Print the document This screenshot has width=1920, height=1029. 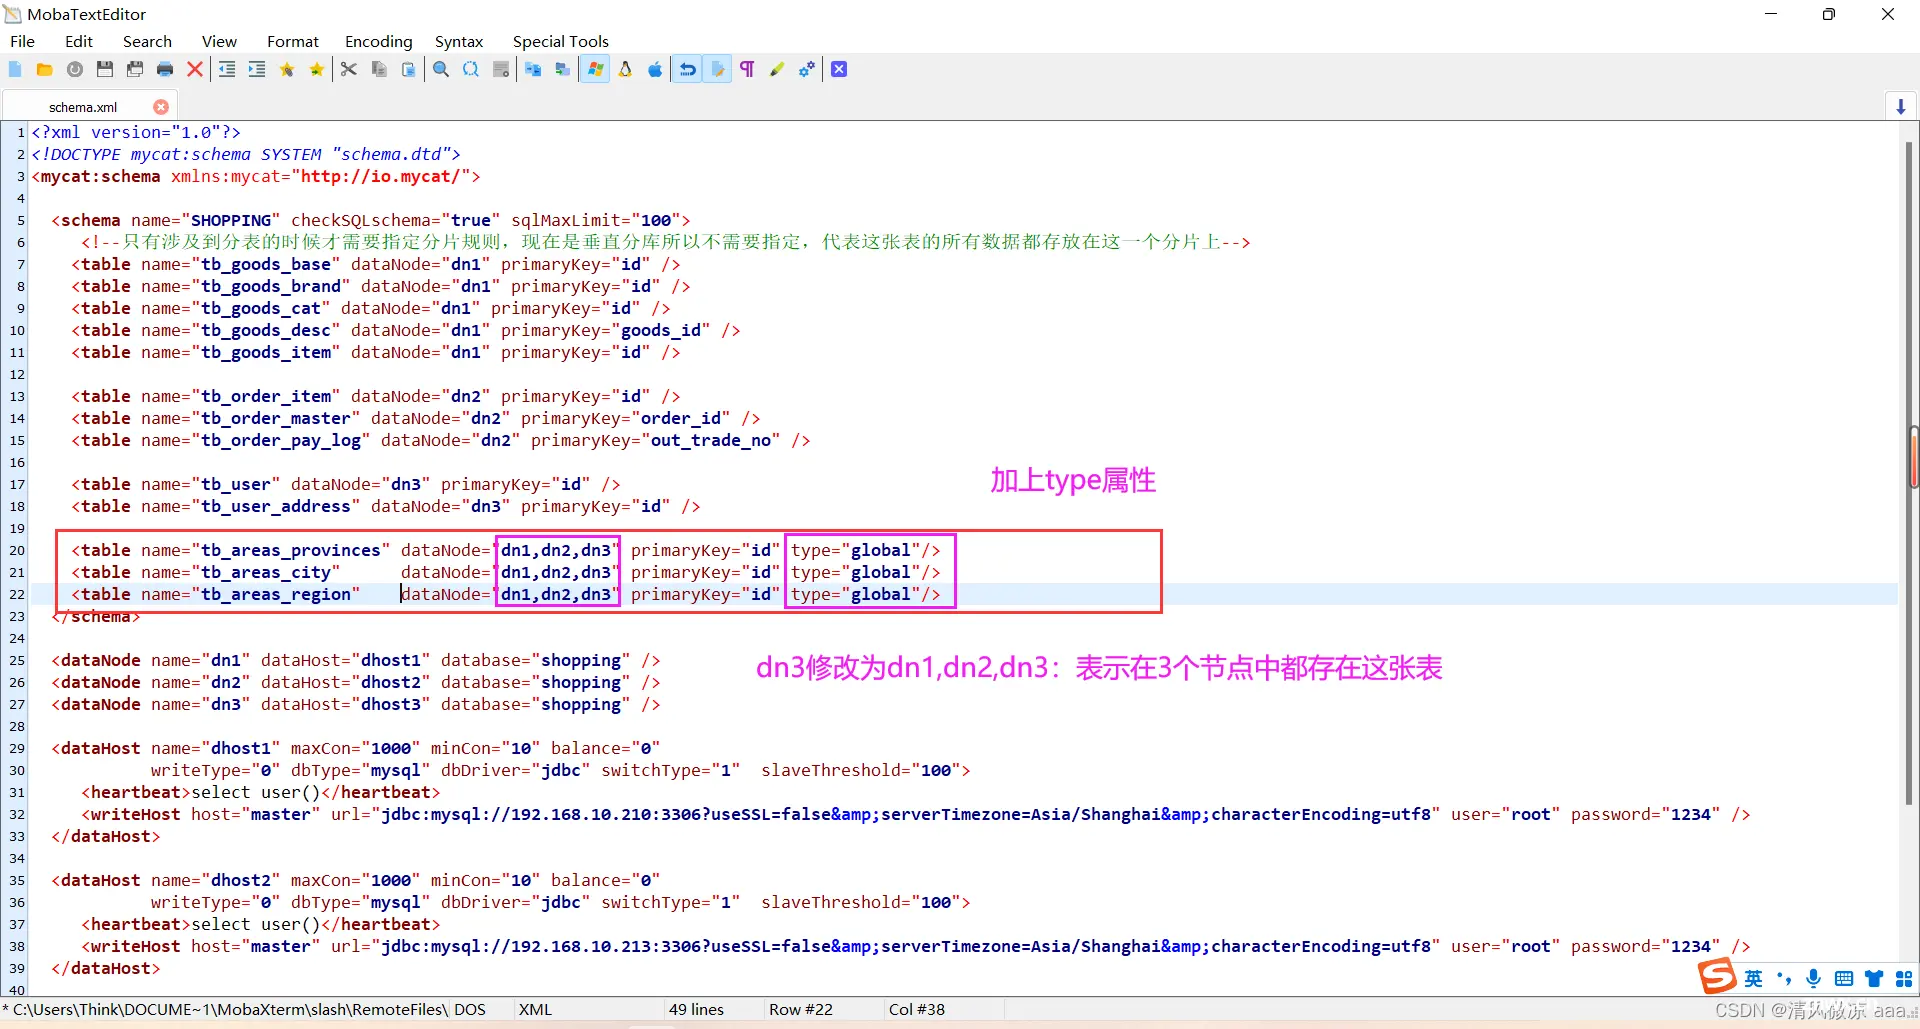(x=165, y=69)
